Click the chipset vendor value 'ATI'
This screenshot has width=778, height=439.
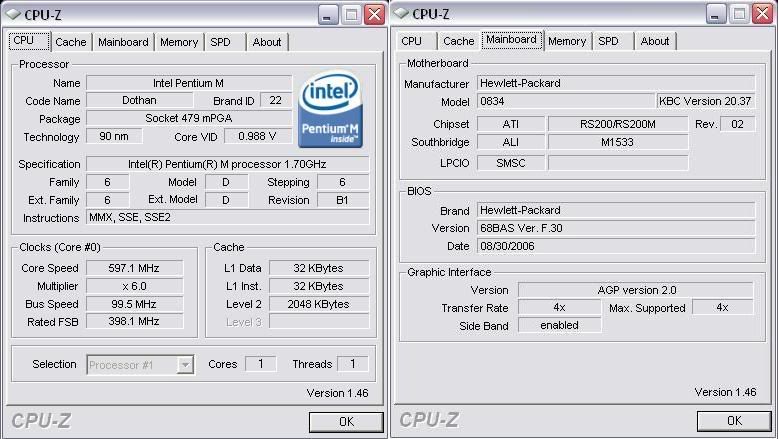(511, 124)
